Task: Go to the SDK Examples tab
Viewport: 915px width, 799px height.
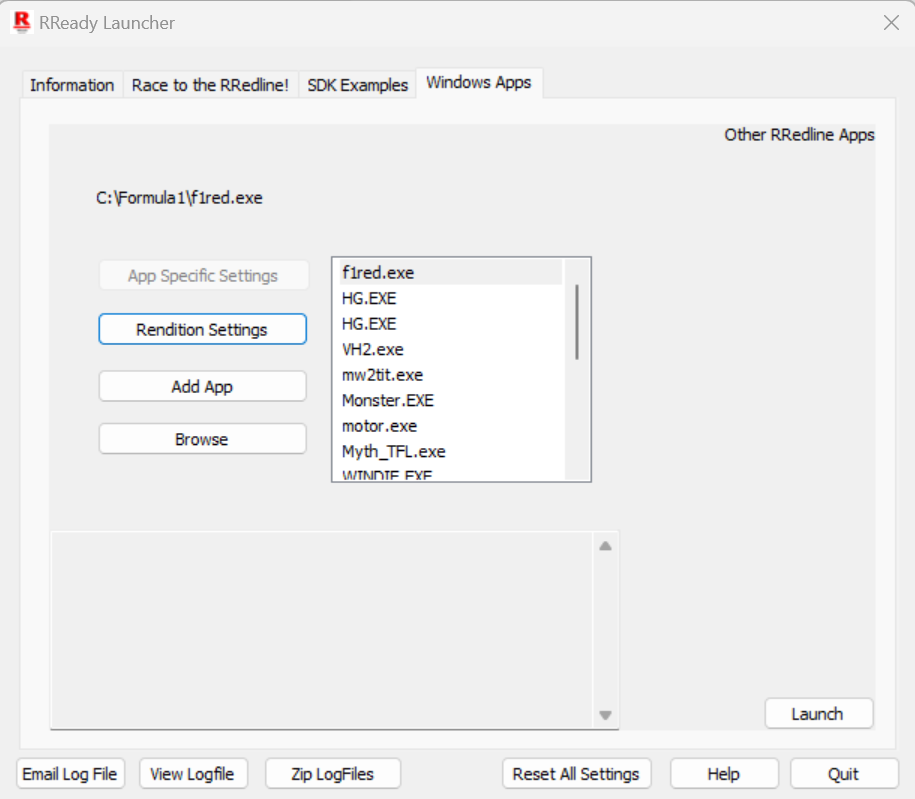Action: pos(357,85)
